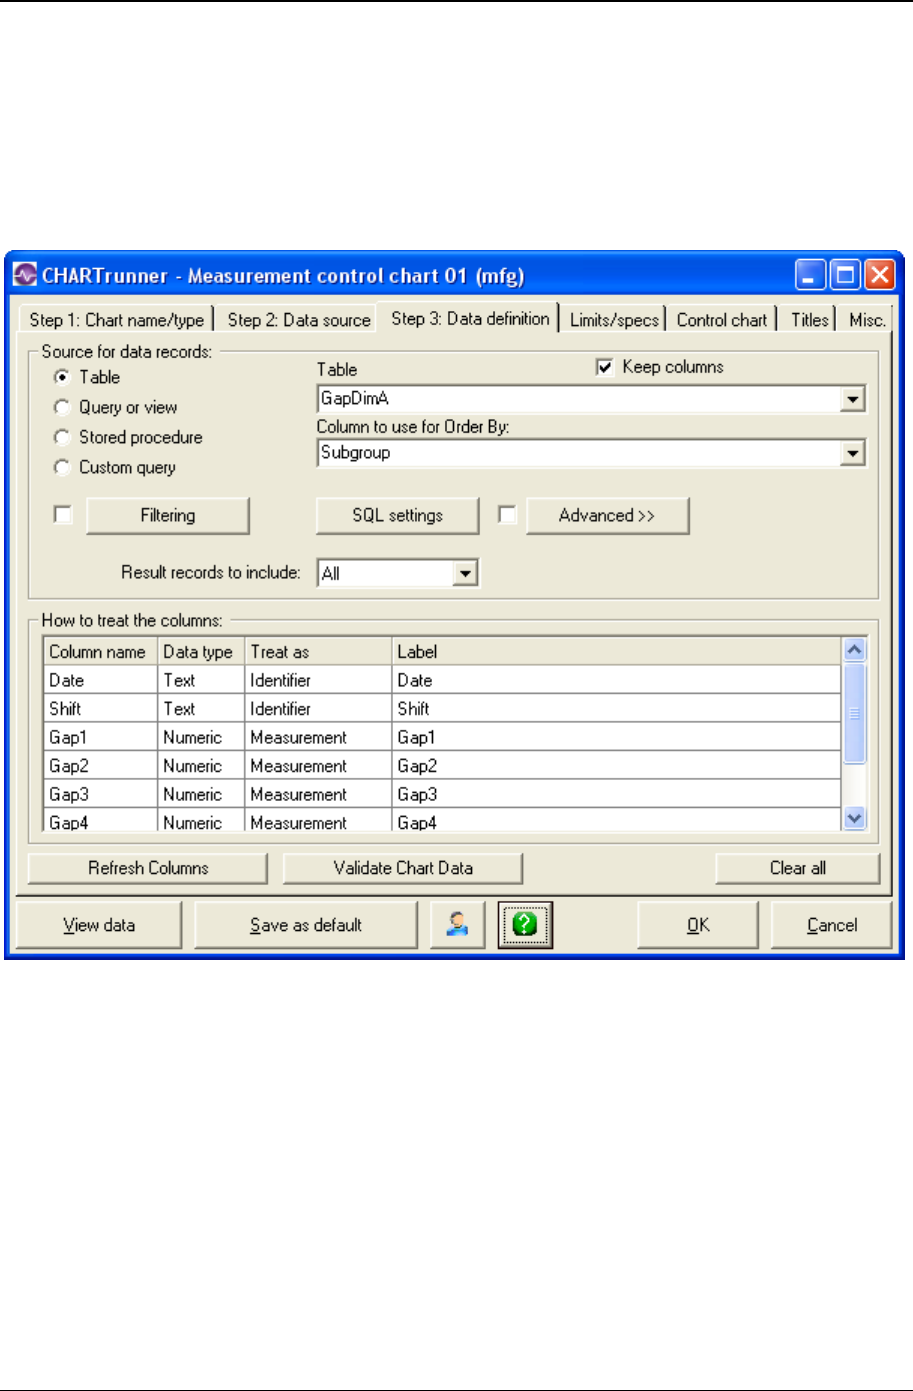Screen dimensions: 913x1391
Task: Click Validate Chart Data
Action: 403,868
